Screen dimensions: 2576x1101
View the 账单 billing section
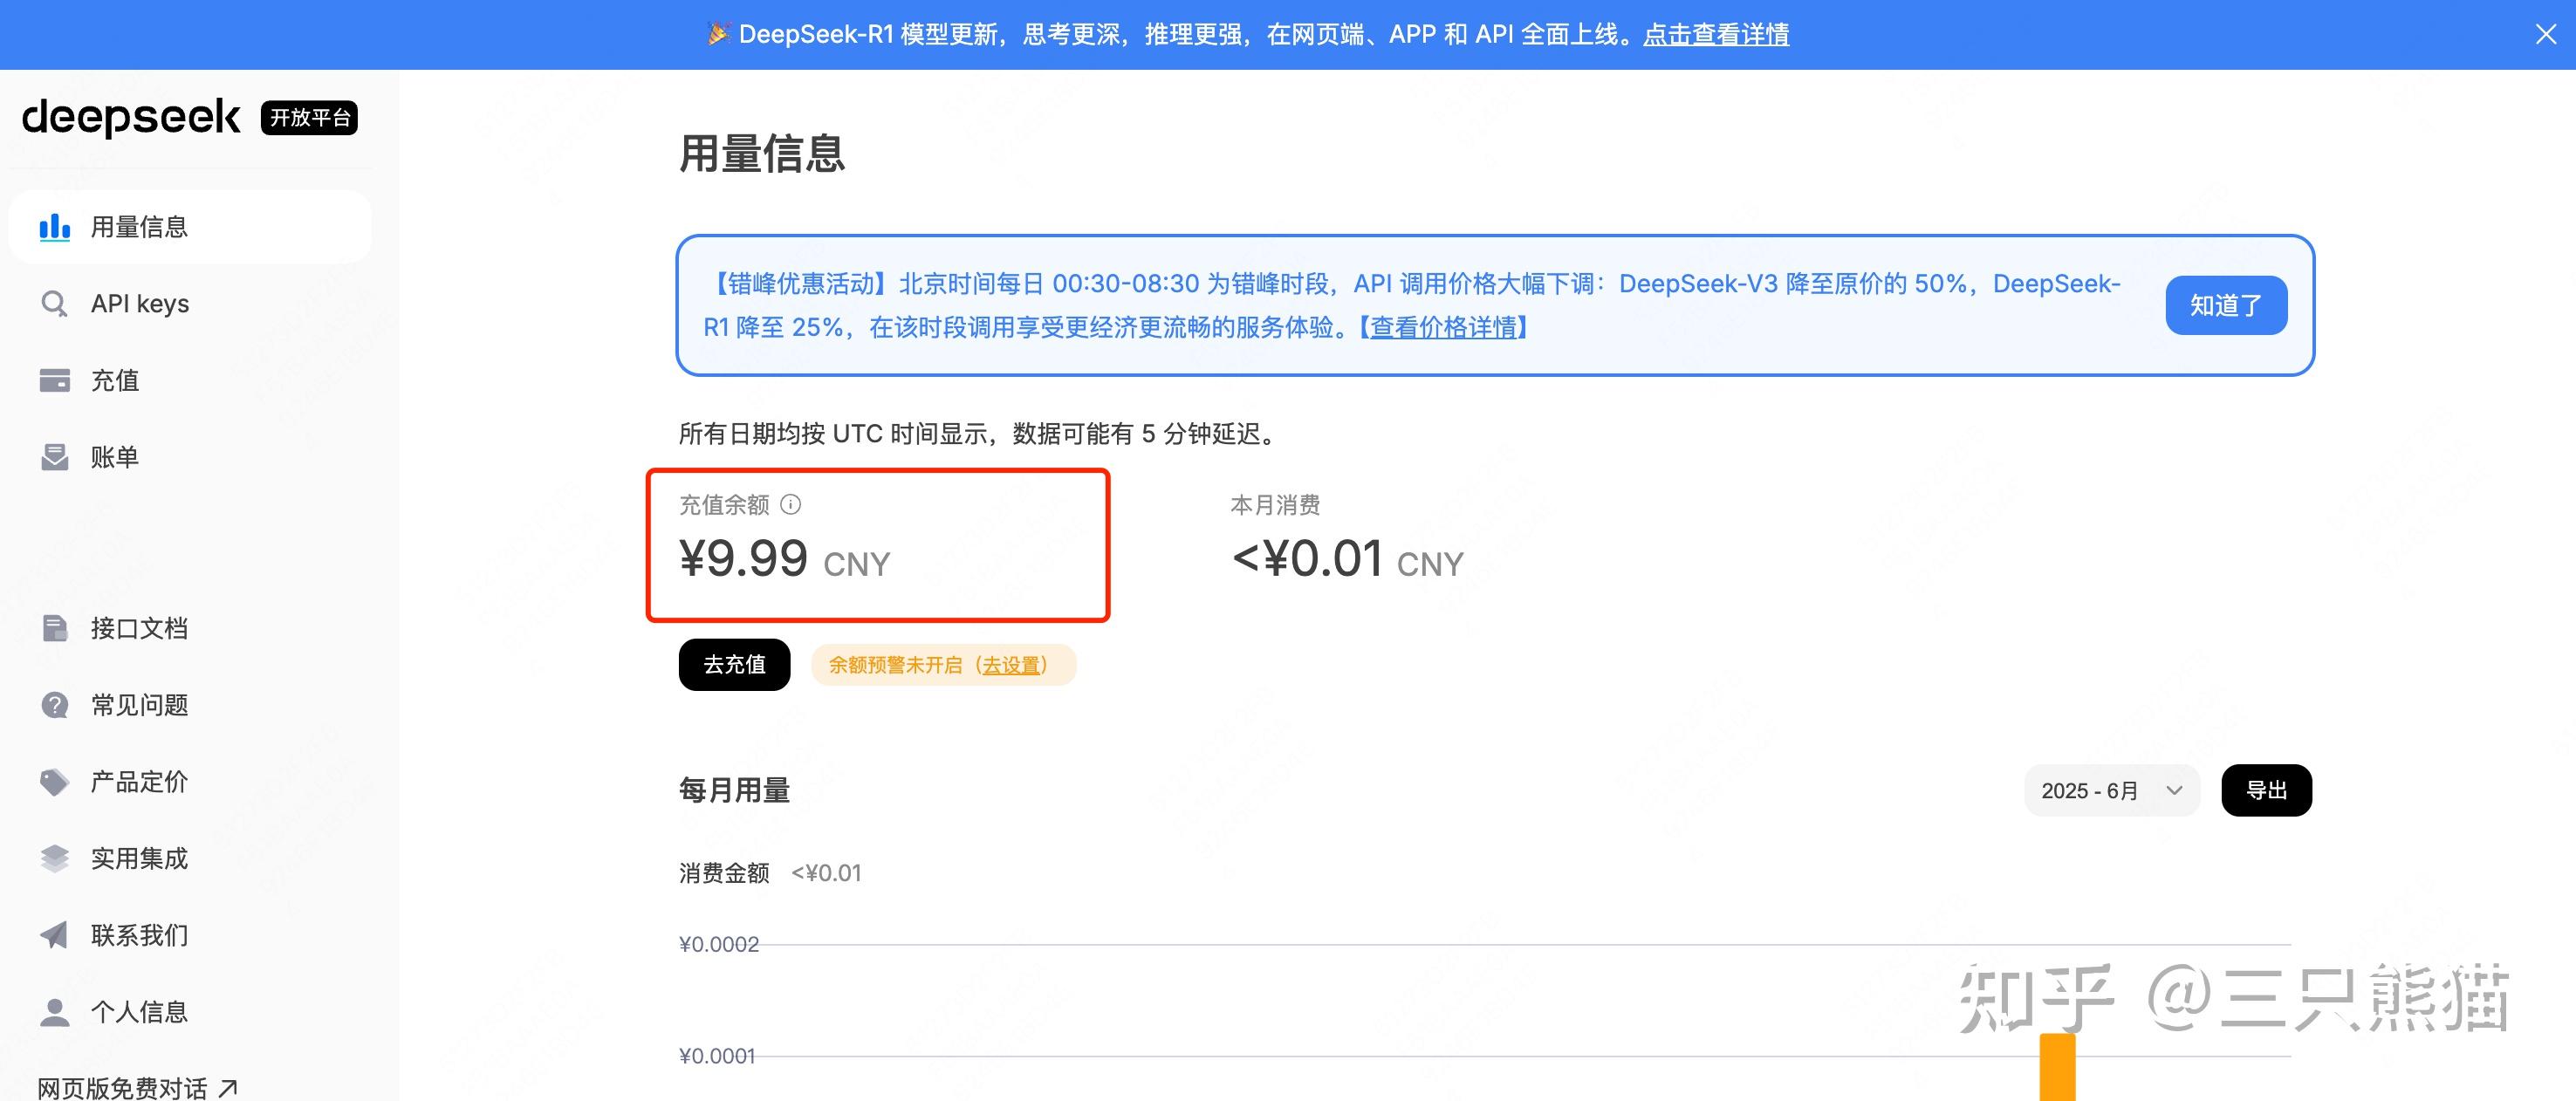(115, 457)
